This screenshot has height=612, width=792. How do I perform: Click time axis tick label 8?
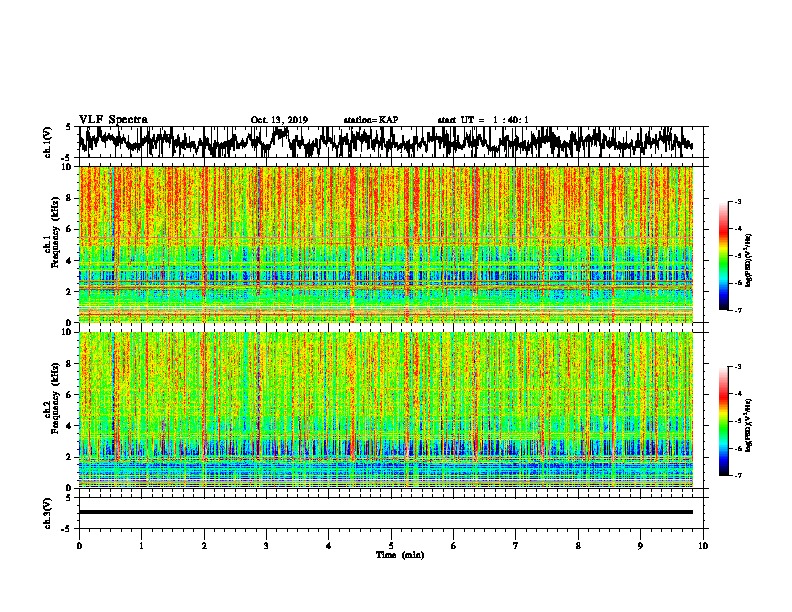tap(578, 546)
